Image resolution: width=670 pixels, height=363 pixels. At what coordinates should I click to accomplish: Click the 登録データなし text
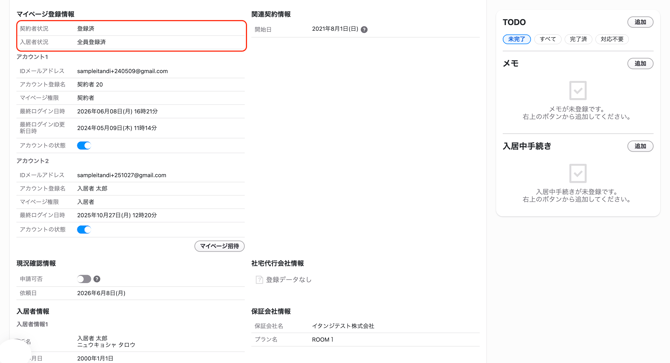click(x=288, y=280)
